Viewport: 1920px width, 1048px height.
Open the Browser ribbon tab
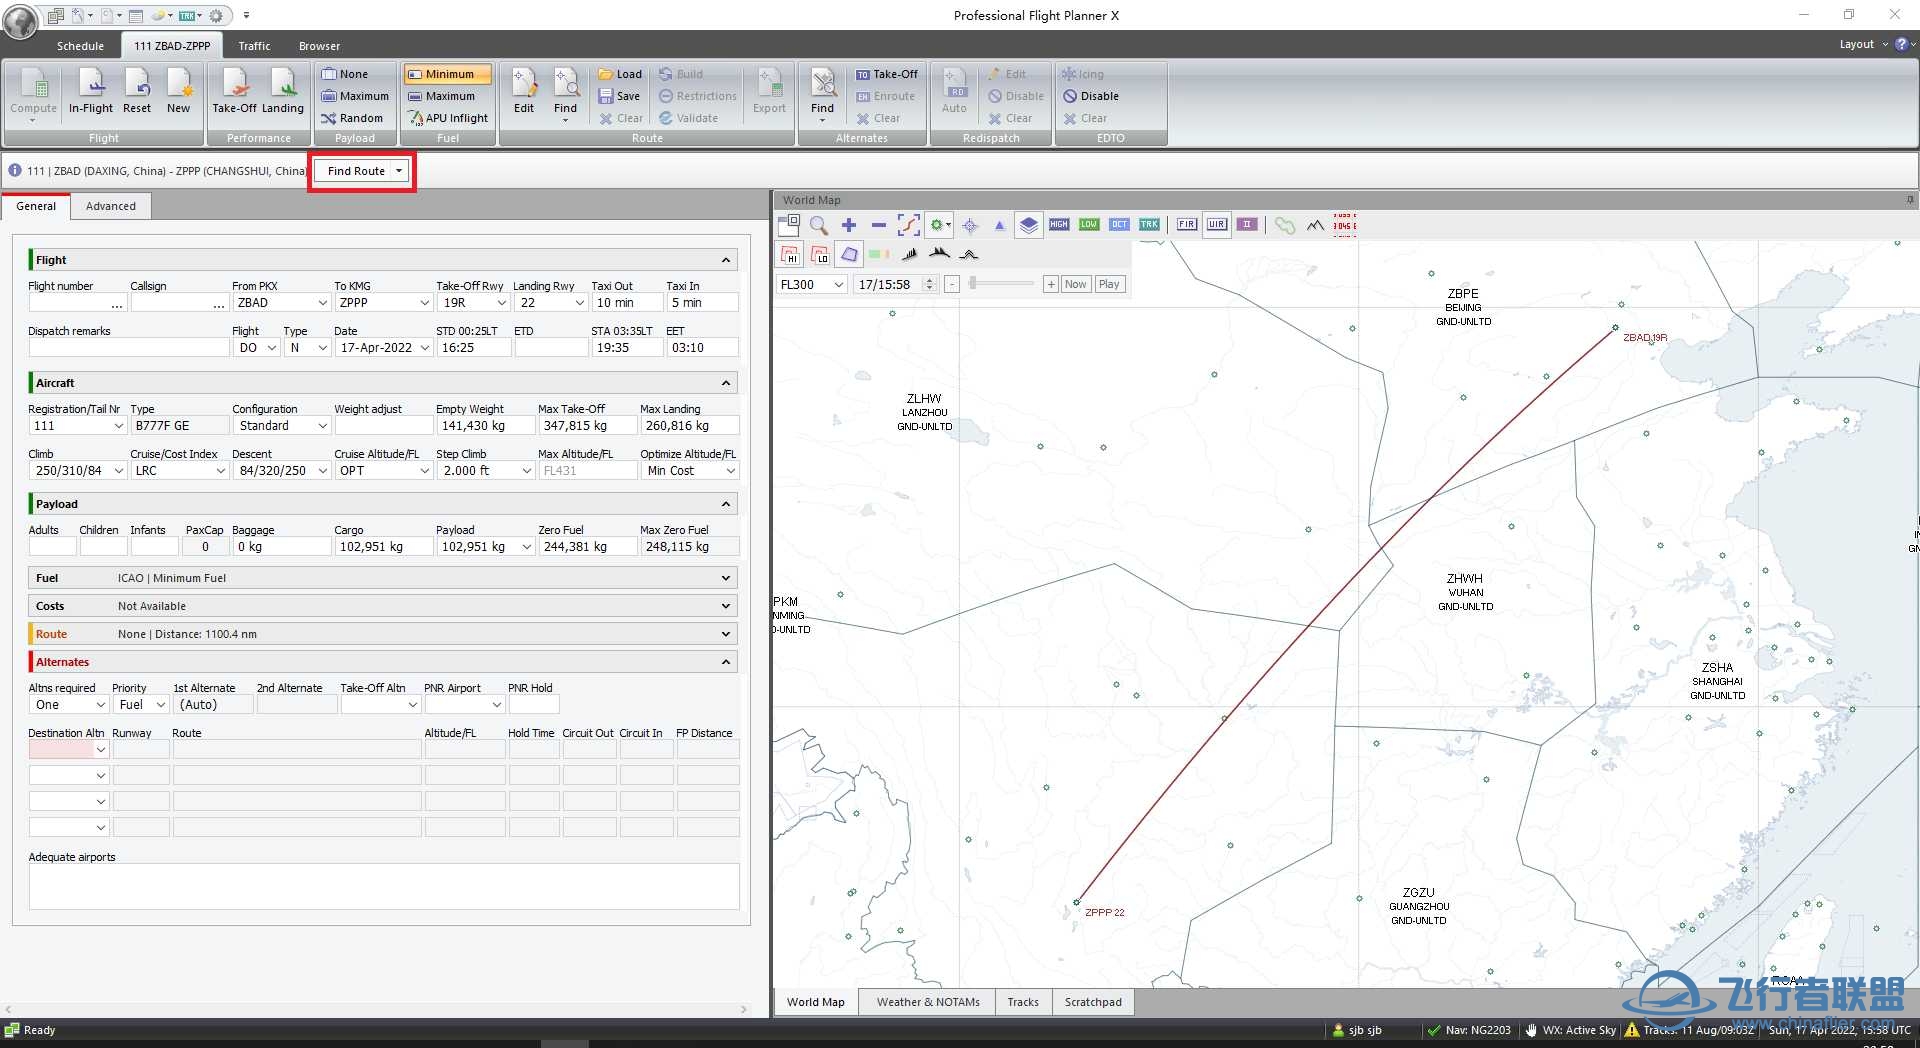(319, 46)
